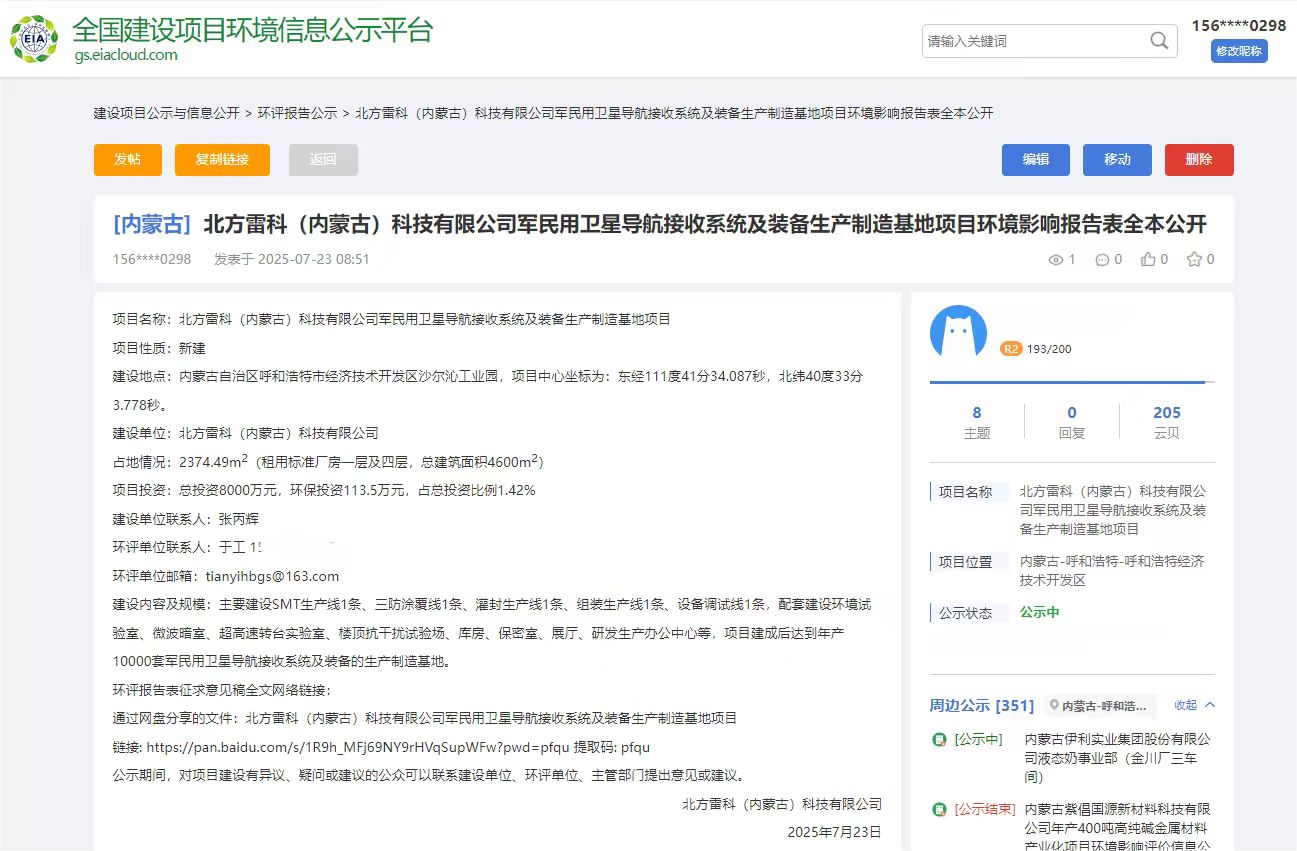Click the username 156****0298 at top right
This screenshot has height=851, width=1297.
(x=1239, y=25)
